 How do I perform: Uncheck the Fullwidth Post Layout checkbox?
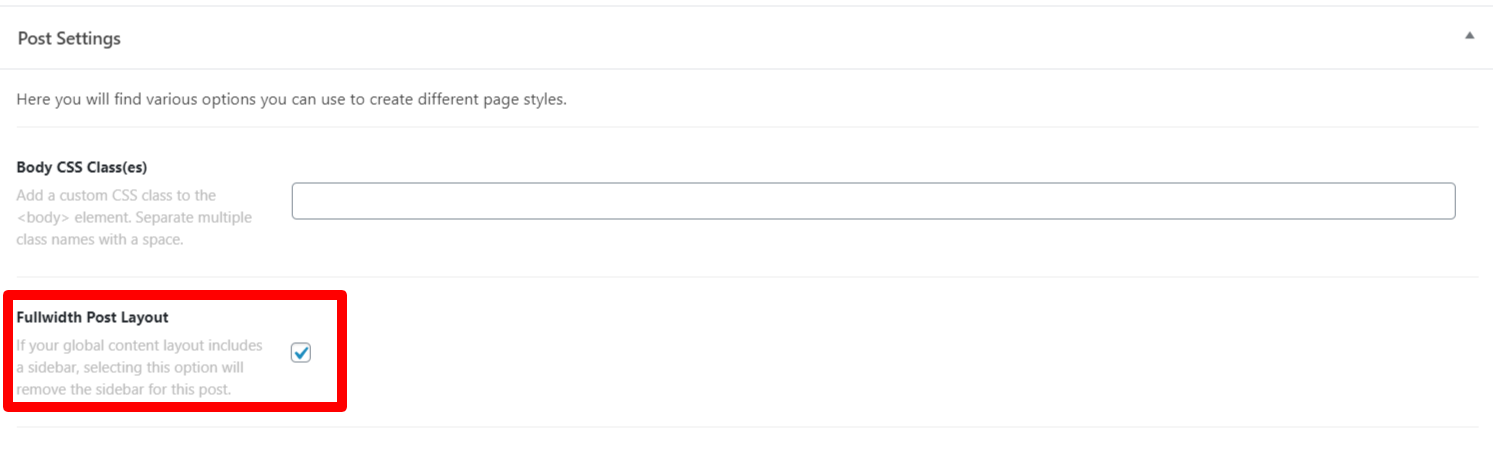[301, 352]
